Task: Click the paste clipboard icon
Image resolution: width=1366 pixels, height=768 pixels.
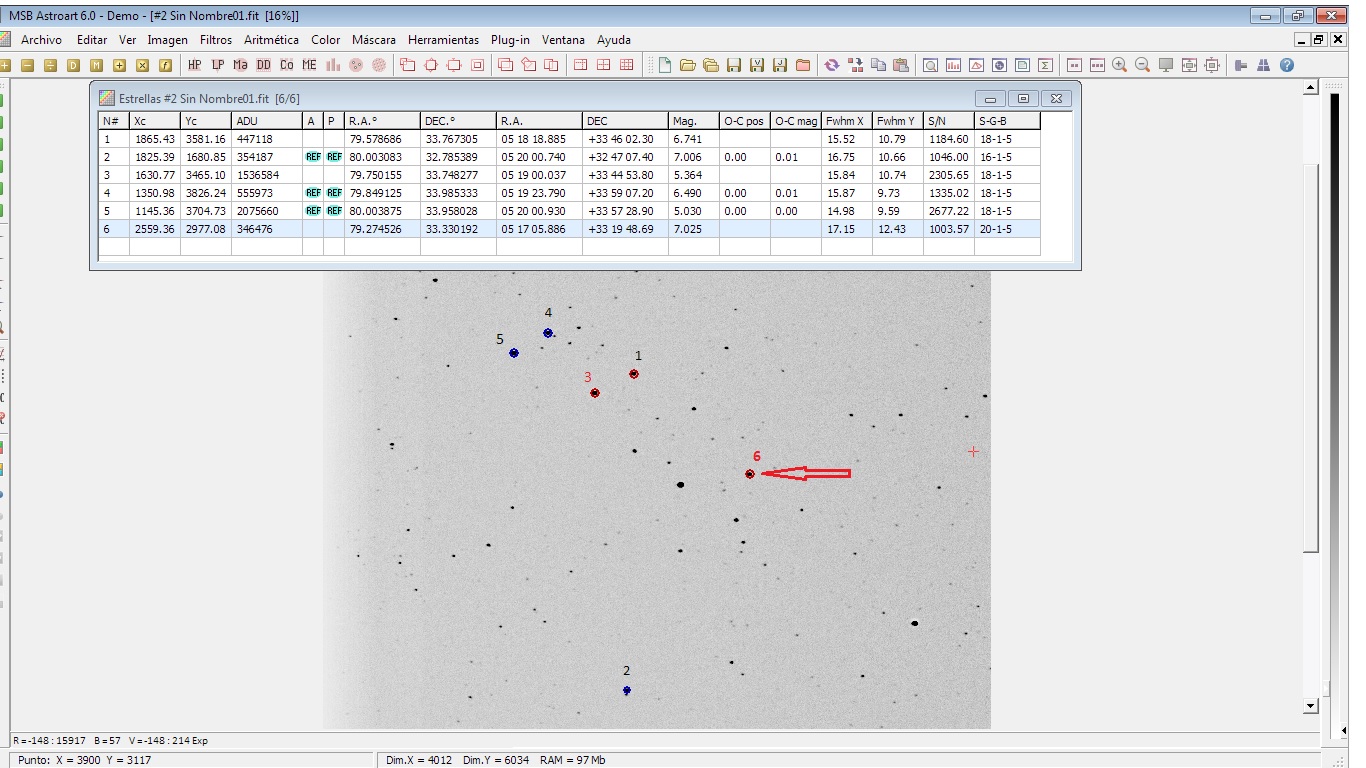Action: (x=901, y=65)
